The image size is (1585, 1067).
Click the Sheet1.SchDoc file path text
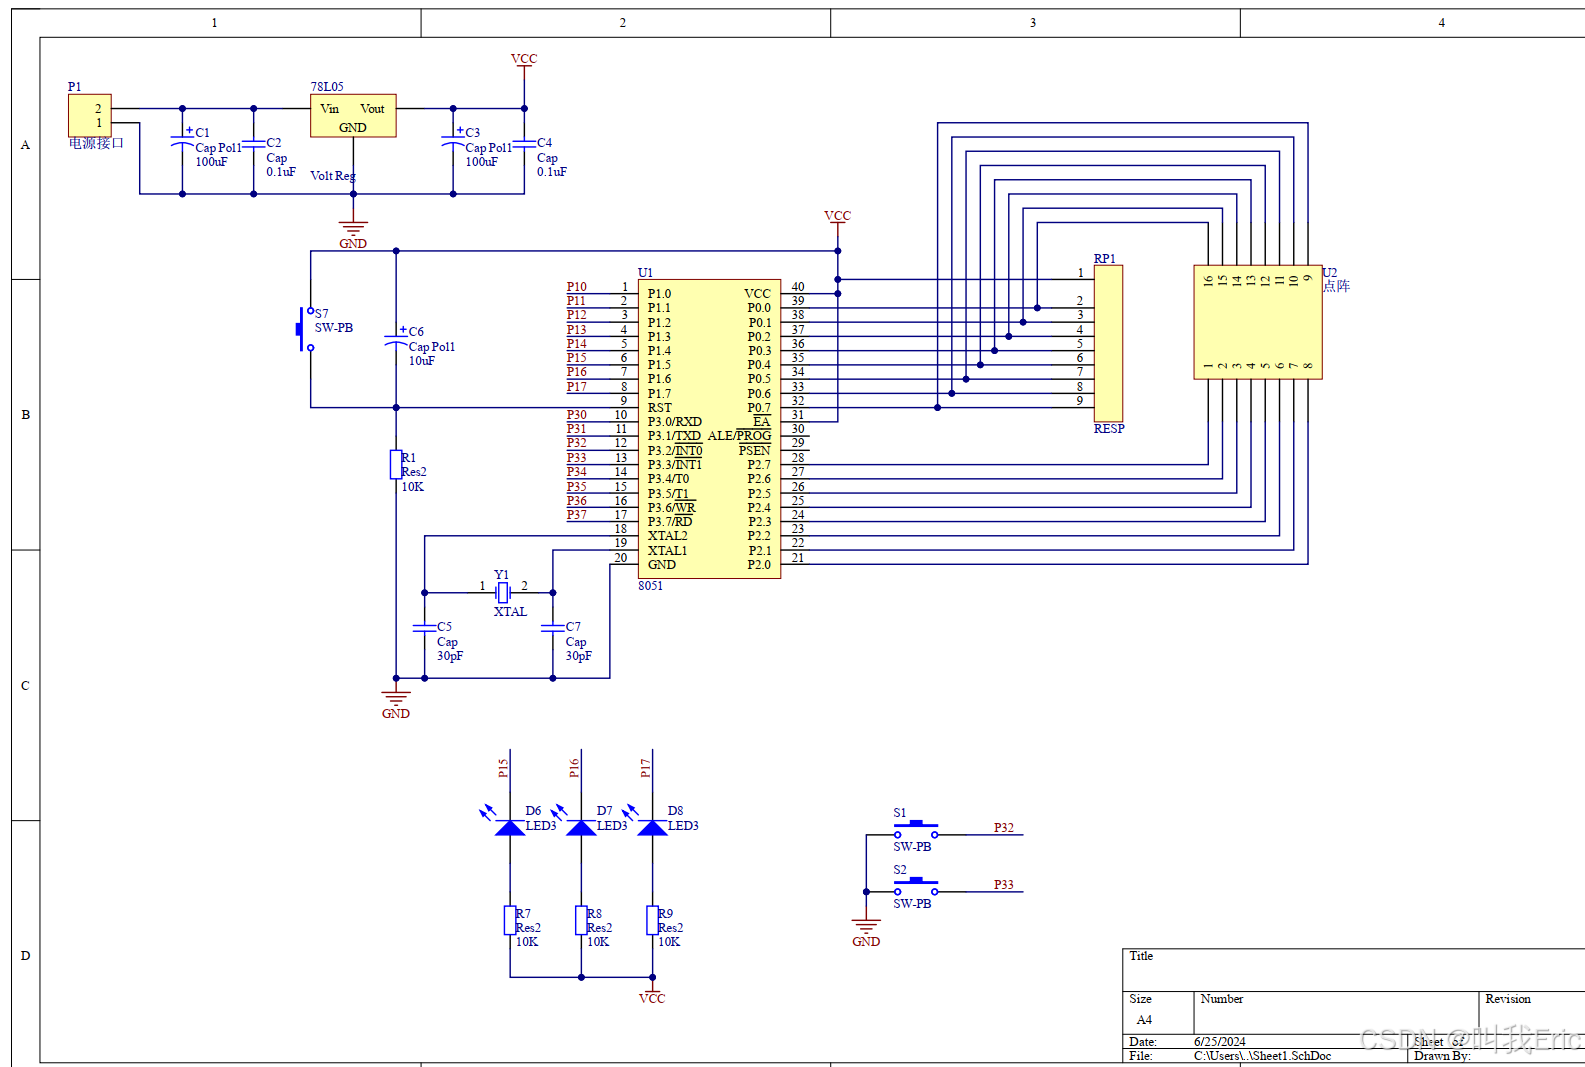click(1263, 1056)
